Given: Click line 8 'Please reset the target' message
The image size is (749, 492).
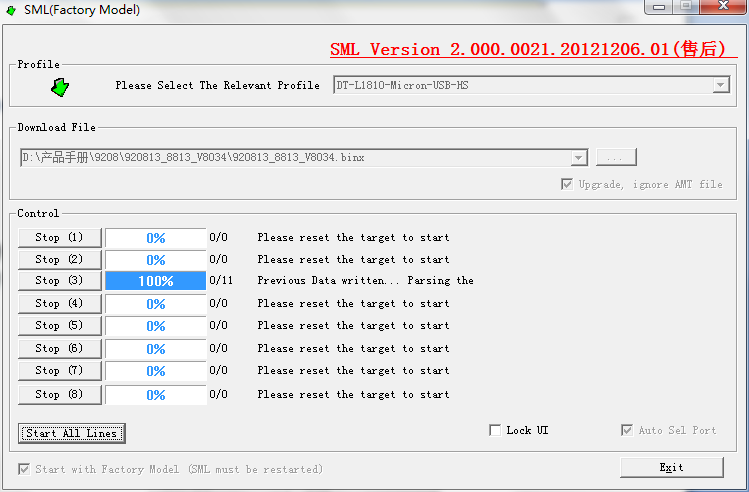Looking at the screenshot, I should [353, 394].
